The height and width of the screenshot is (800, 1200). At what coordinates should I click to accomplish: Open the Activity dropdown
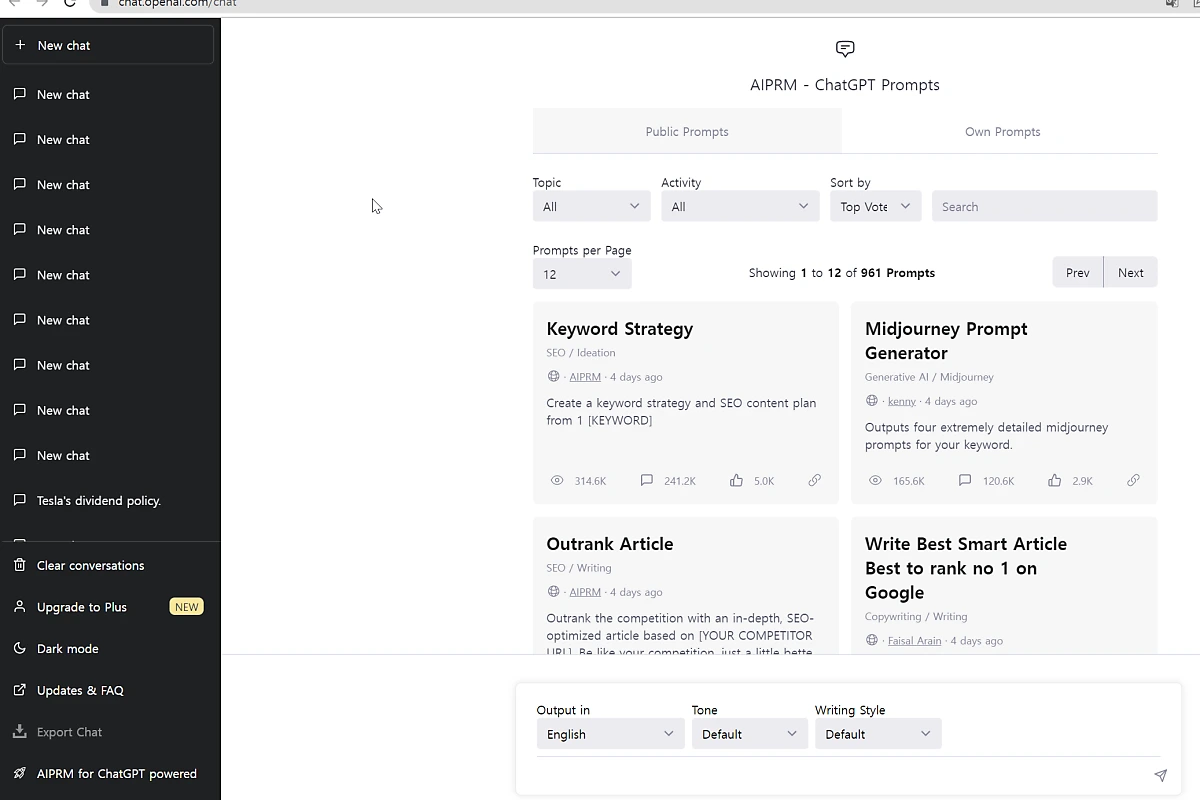click(x=740, y=206)
